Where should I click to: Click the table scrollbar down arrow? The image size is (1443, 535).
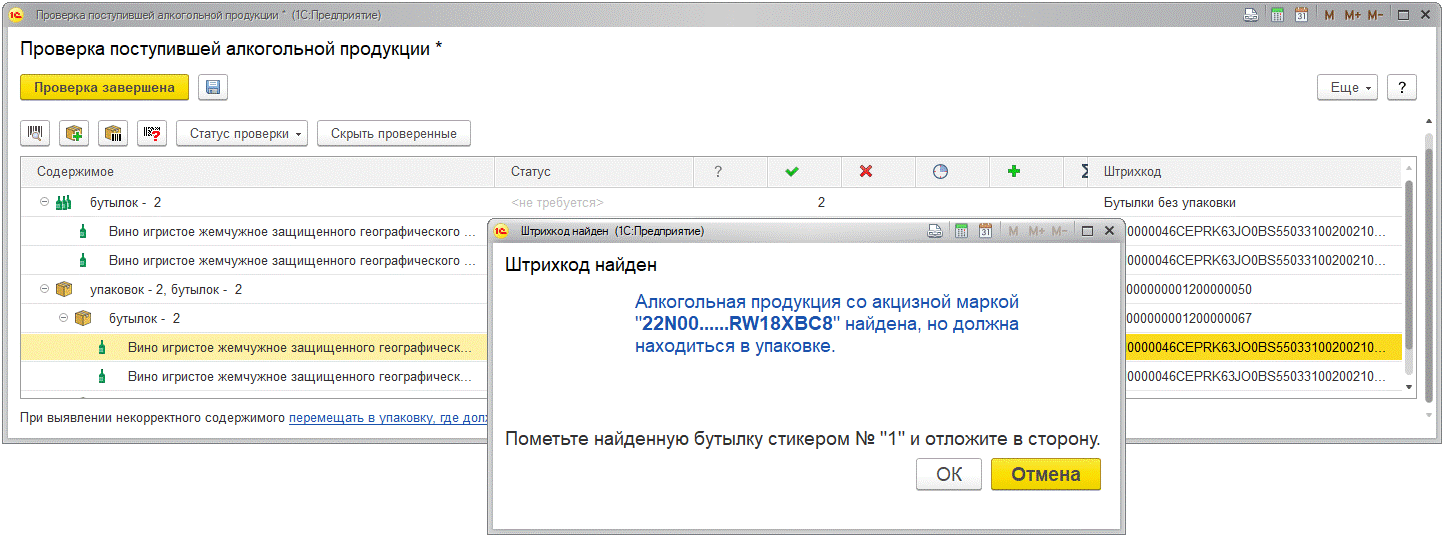point(1410,387)
